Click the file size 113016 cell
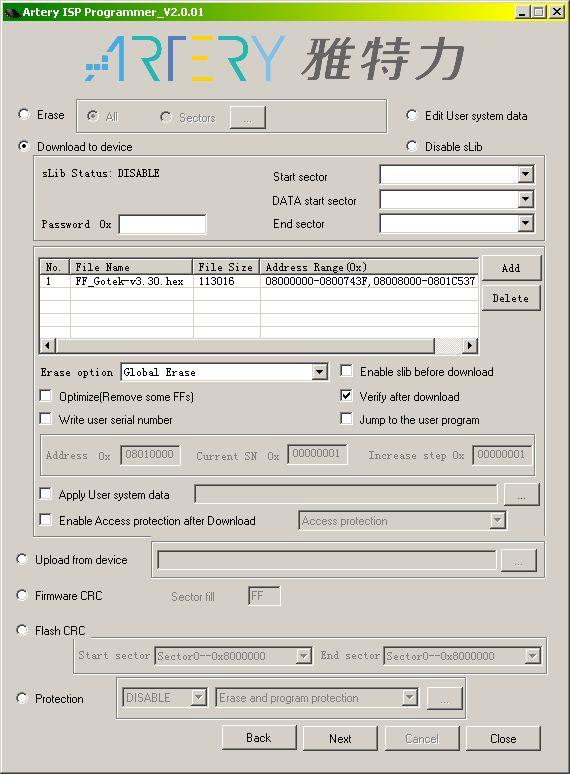This screenshot has width=570, height=774. point(227,281)
